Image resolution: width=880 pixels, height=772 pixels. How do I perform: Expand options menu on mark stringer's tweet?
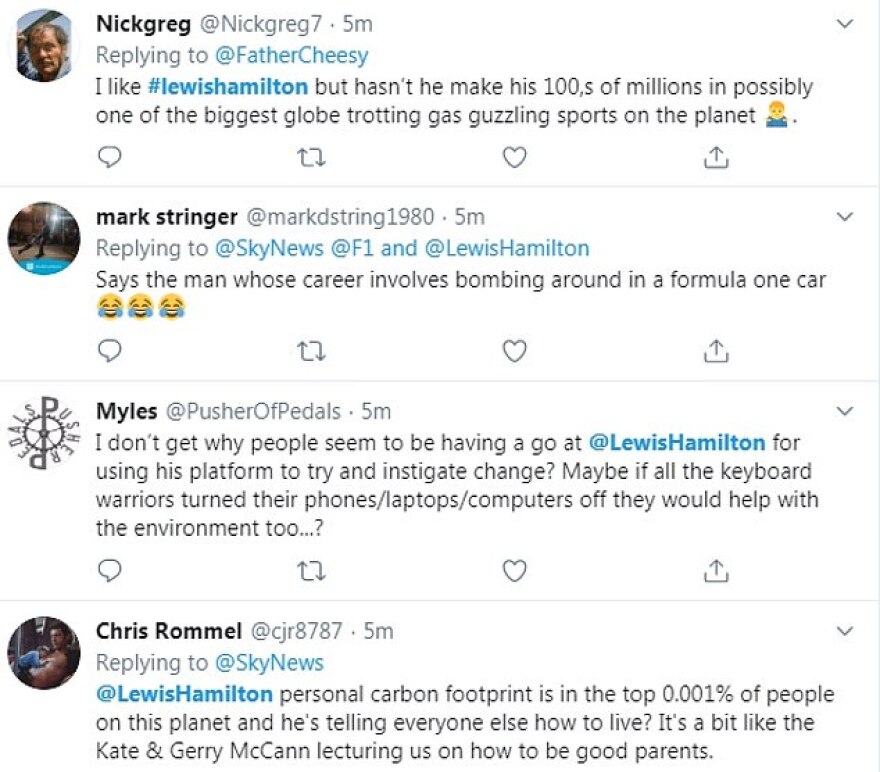pyautogui.click(x=845, y=217)
